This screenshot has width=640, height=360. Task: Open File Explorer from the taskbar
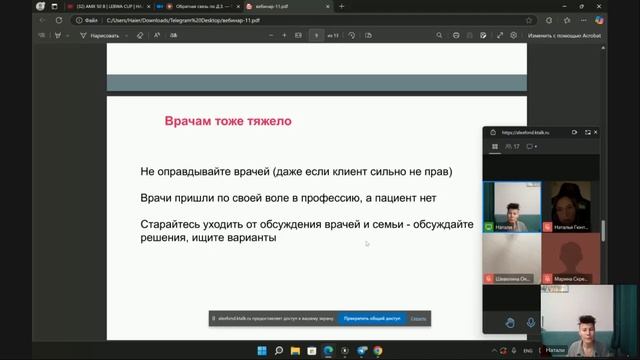295,351
